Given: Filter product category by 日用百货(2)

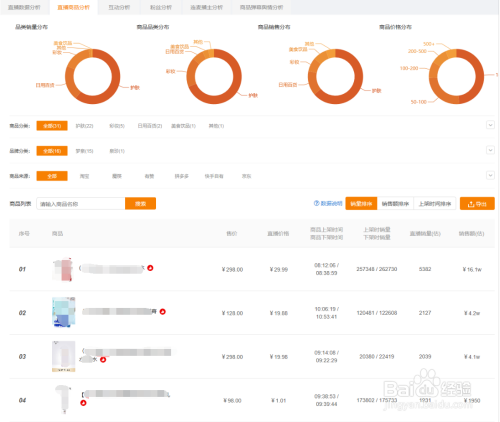Looking at the screenshot, I should click(150, 126).
